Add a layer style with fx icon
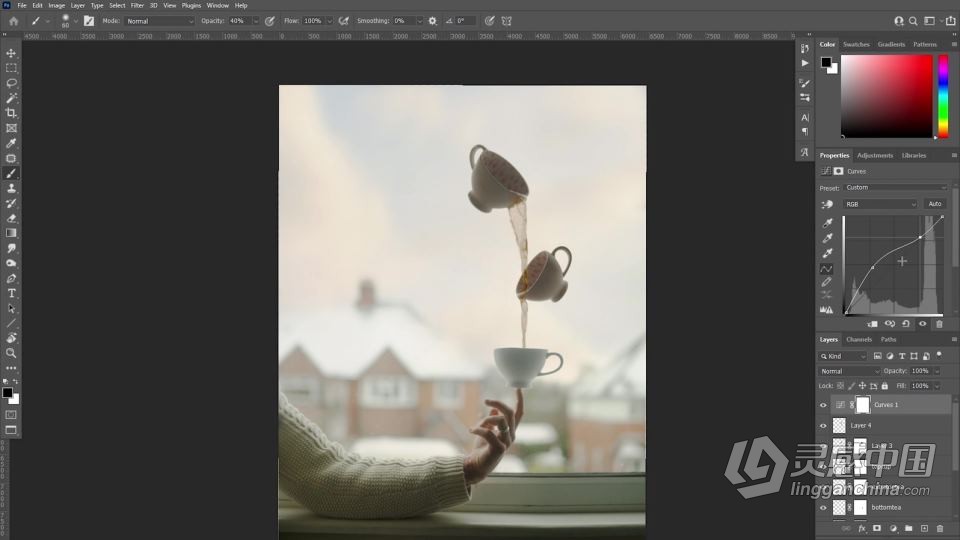The height and width of the screenshot is (540, 960). click(862, 528)
